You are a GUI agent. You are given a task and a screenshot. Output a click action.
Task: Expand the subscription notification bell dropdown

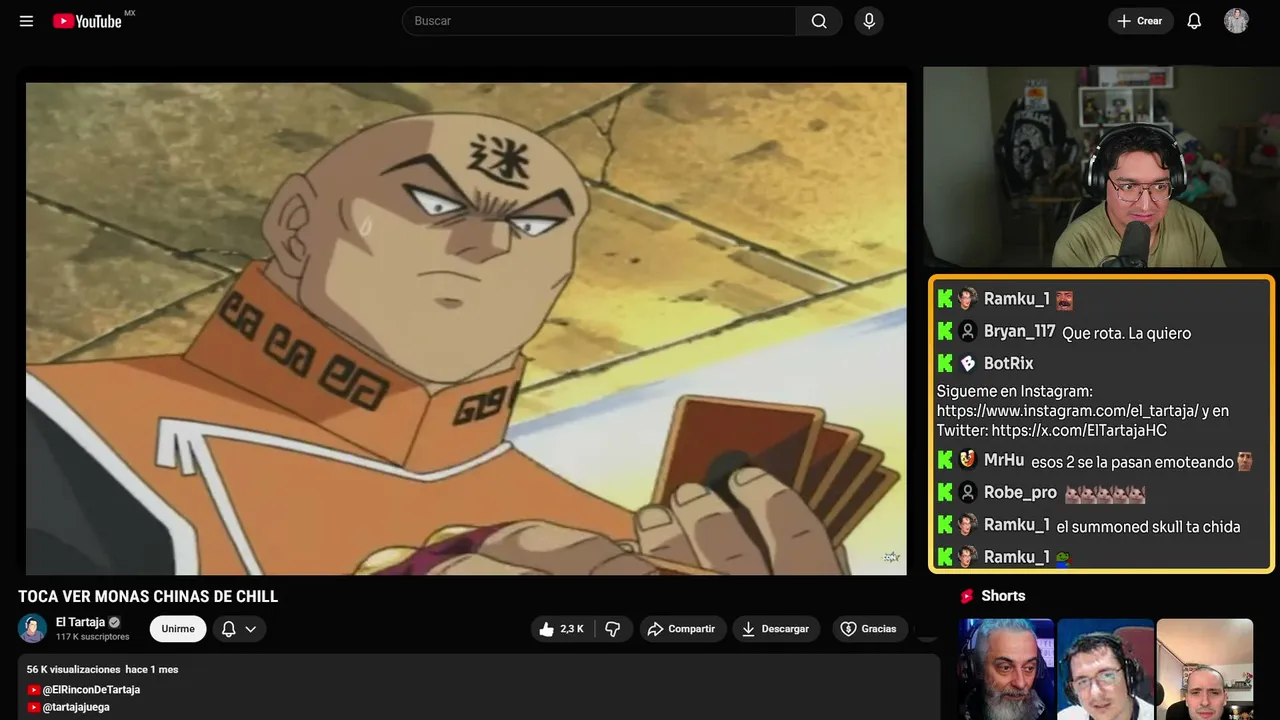tap(239, 629)
